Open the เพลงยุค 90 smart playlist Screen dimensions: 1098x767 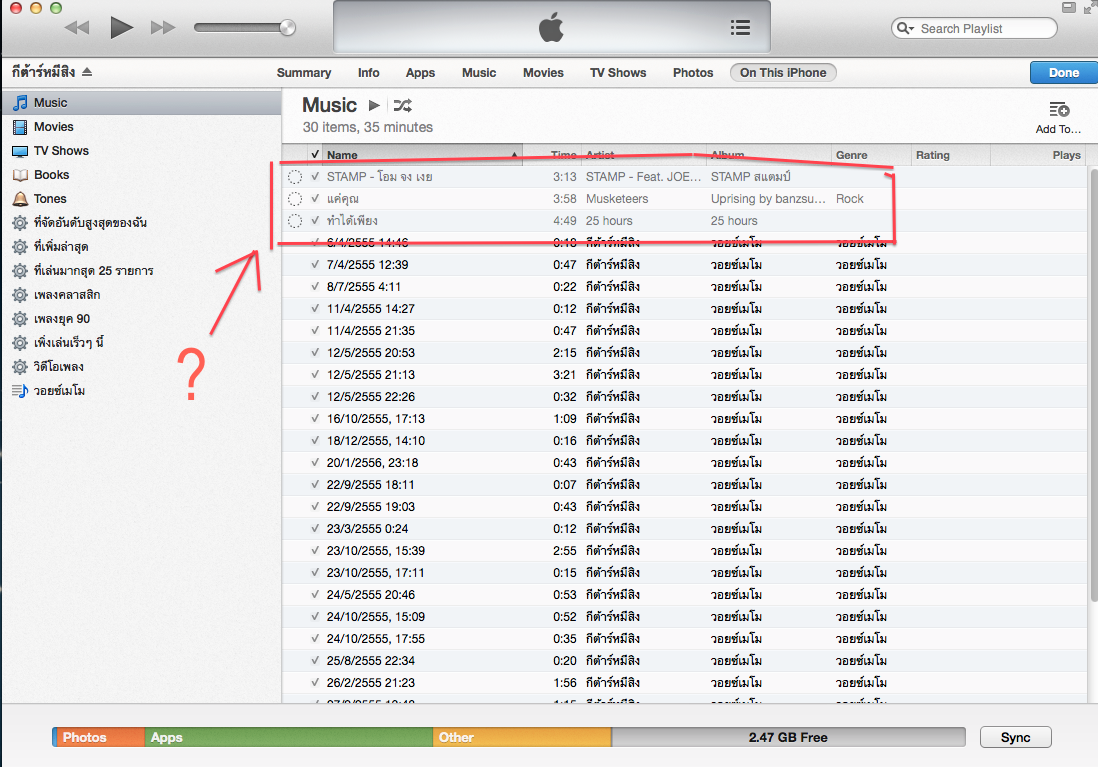click(141, 319)
